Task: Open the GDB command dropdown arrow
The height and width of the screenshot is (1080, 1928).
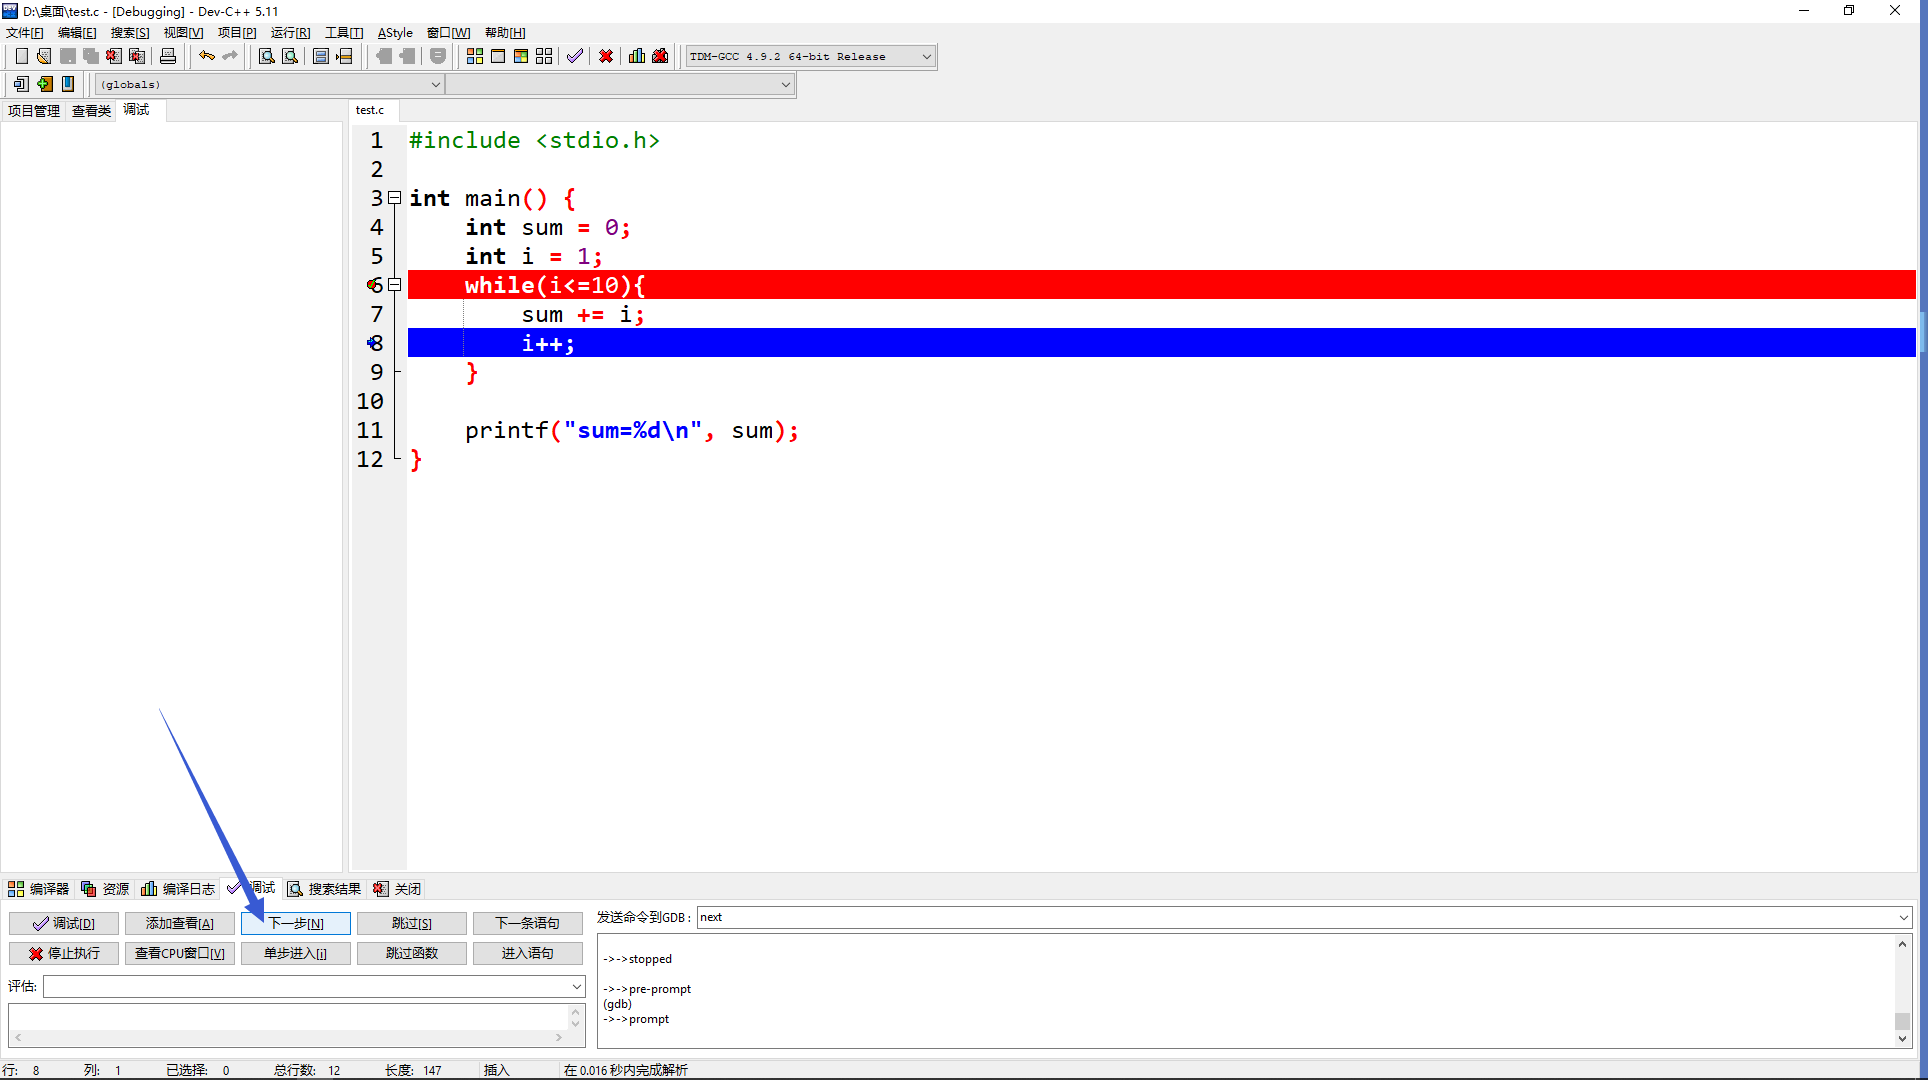Action: pyautogui.click(x=1902, y=917)
